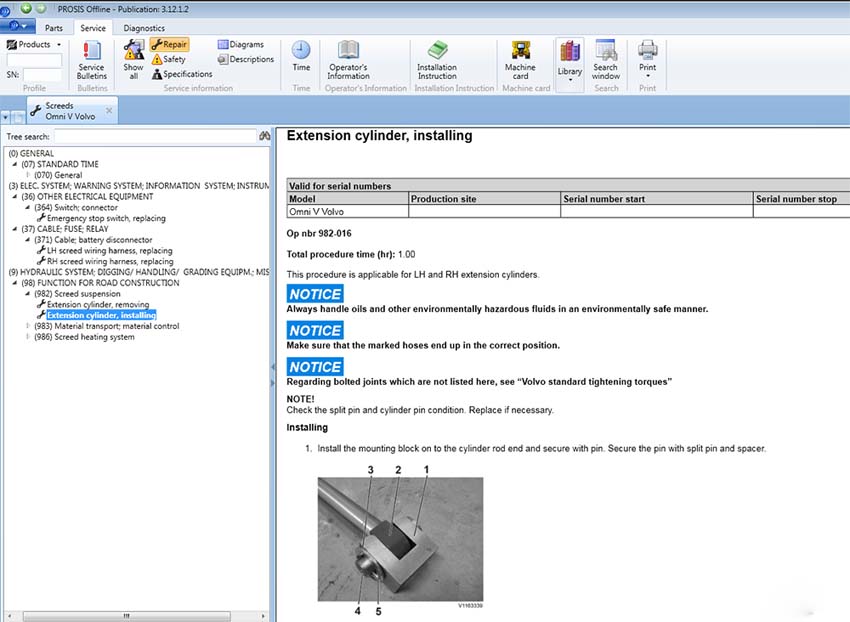Viewport: 850px width, 622px height.
Task: Open Emergency stop switch, replacing
Action: [106, 218]
